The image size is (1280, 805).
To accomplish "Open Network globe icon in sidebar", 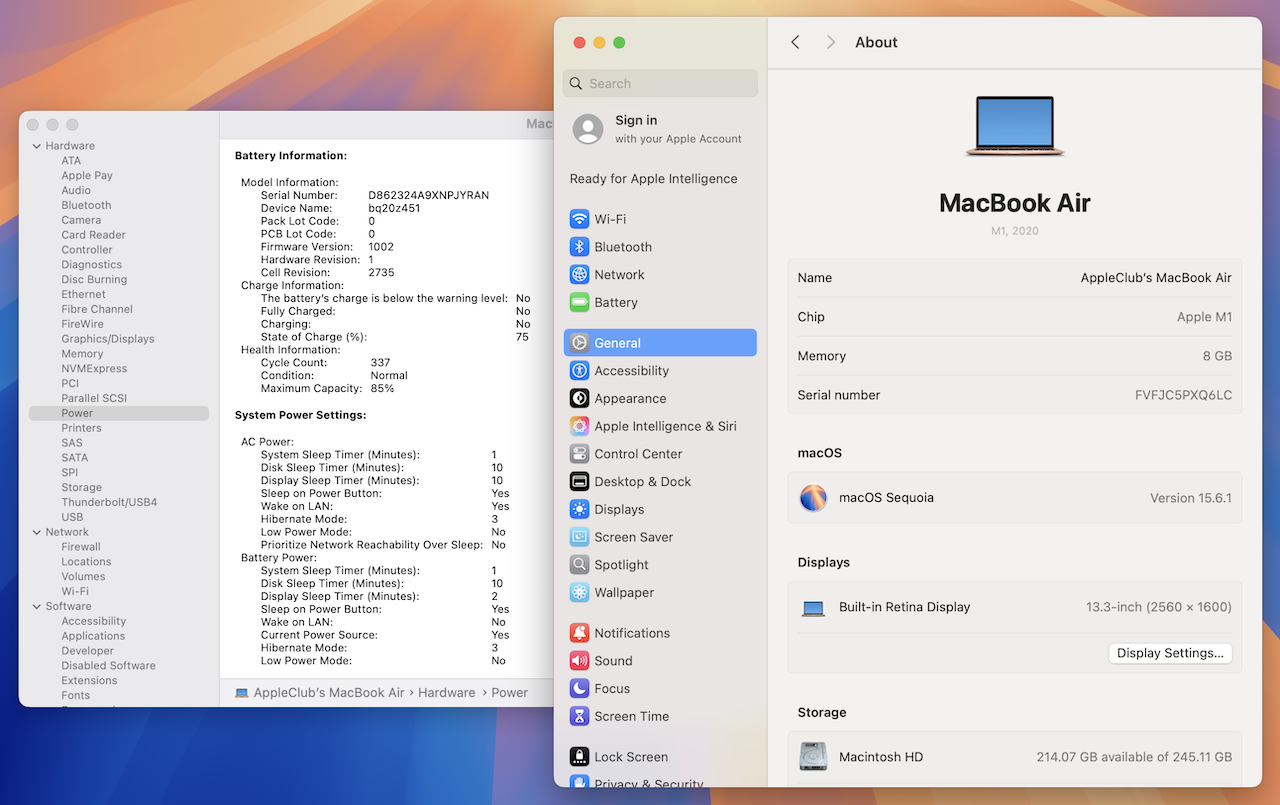I will pos(579,275).
